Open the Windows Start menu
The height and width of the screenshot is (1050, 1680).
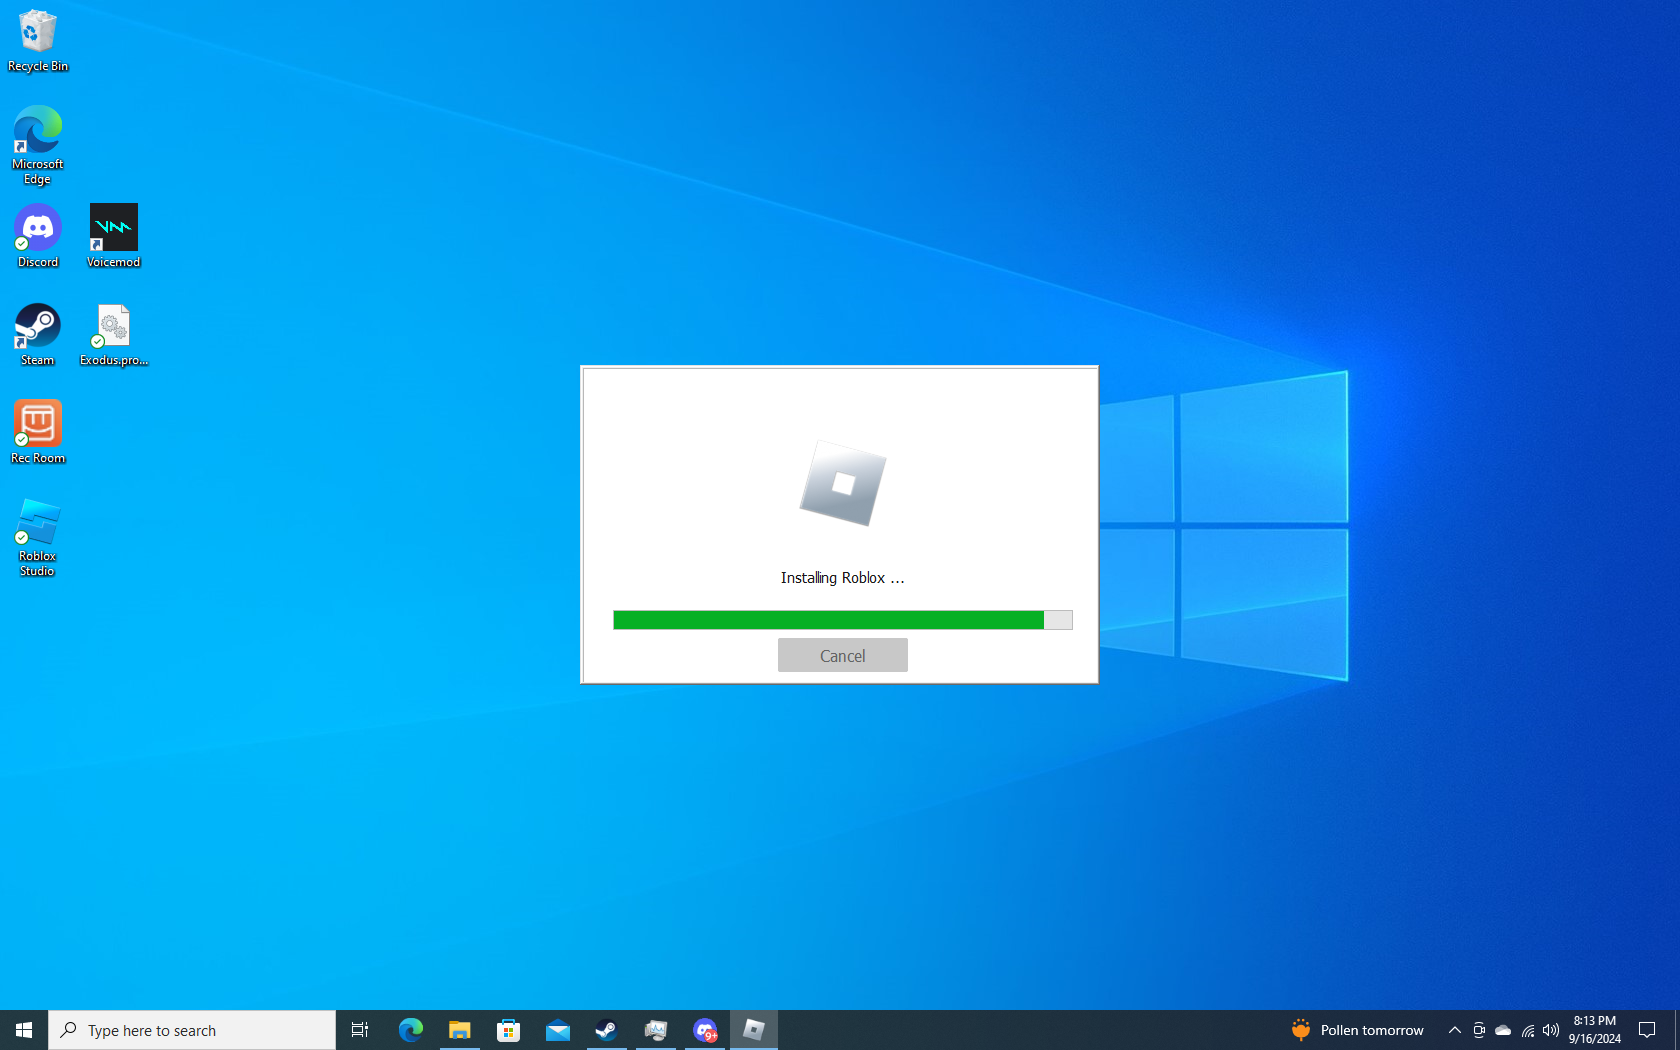(x=24, y=1030)
